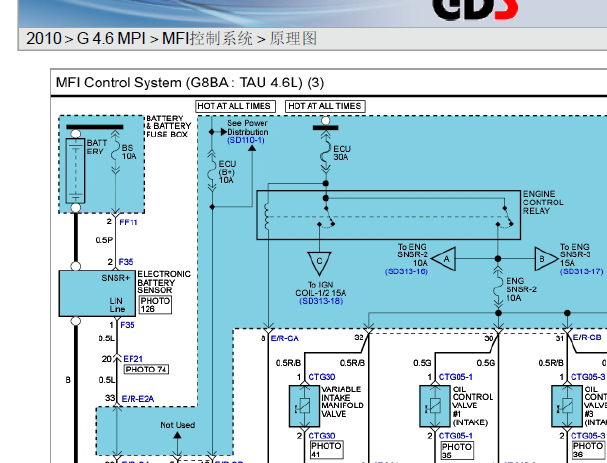Open PHOTO 36 under CTG05-3
Screen dimensions: 607x463
588,451
